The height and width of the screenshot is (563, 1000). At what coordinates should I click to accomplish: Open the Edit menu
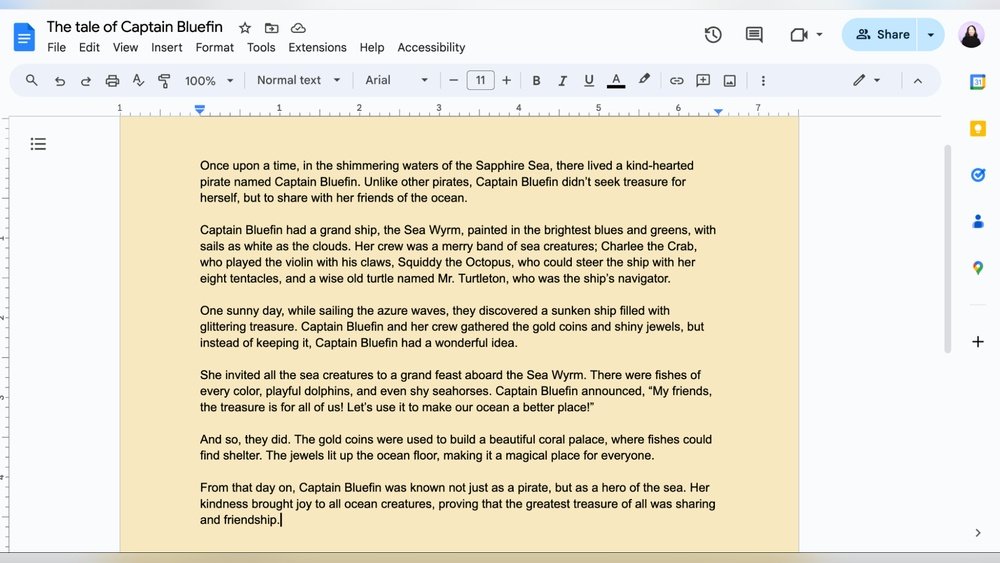[x=89, y=47]
